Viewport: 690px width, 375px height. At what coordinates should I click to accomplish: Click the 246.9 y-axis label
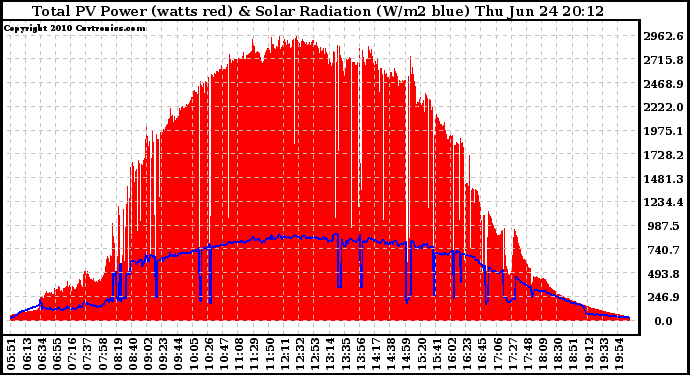[x=664, y=298]
